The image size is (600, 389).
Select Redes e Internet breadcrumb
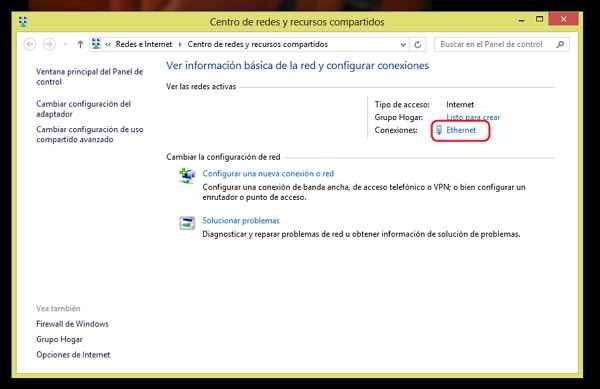pos(144,44)
